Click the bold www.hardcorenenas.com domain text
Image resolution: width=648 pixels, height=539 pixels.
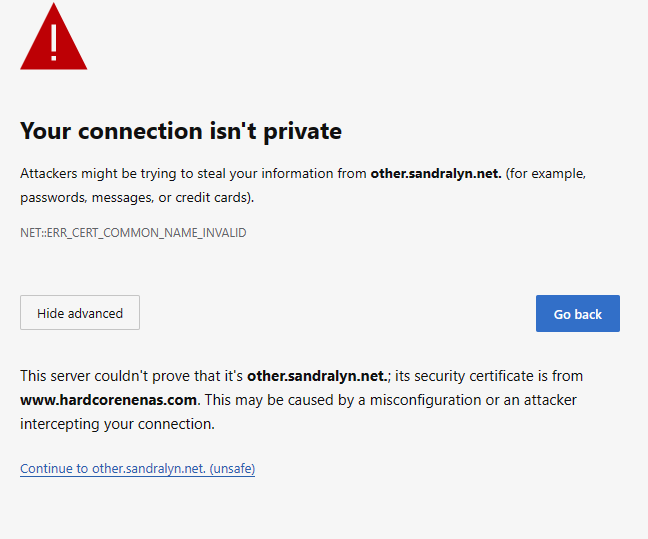coord(108,400)
